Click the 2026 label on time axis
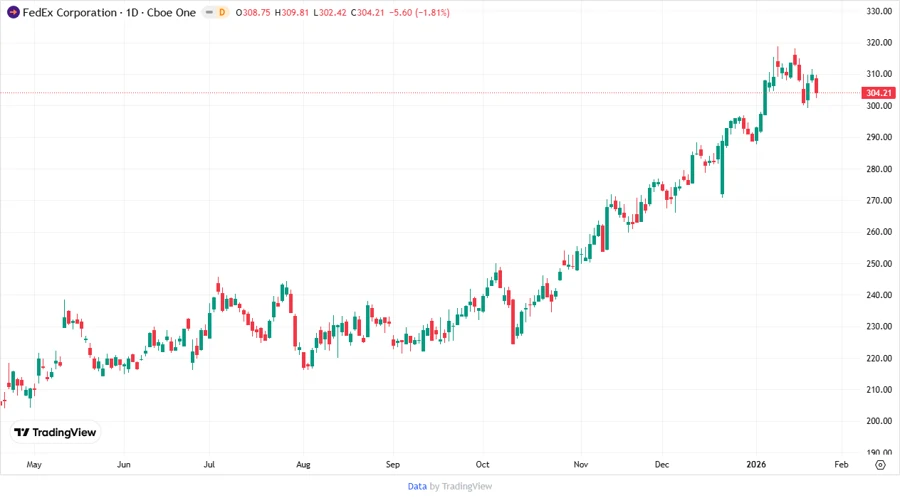 (756, 465)
